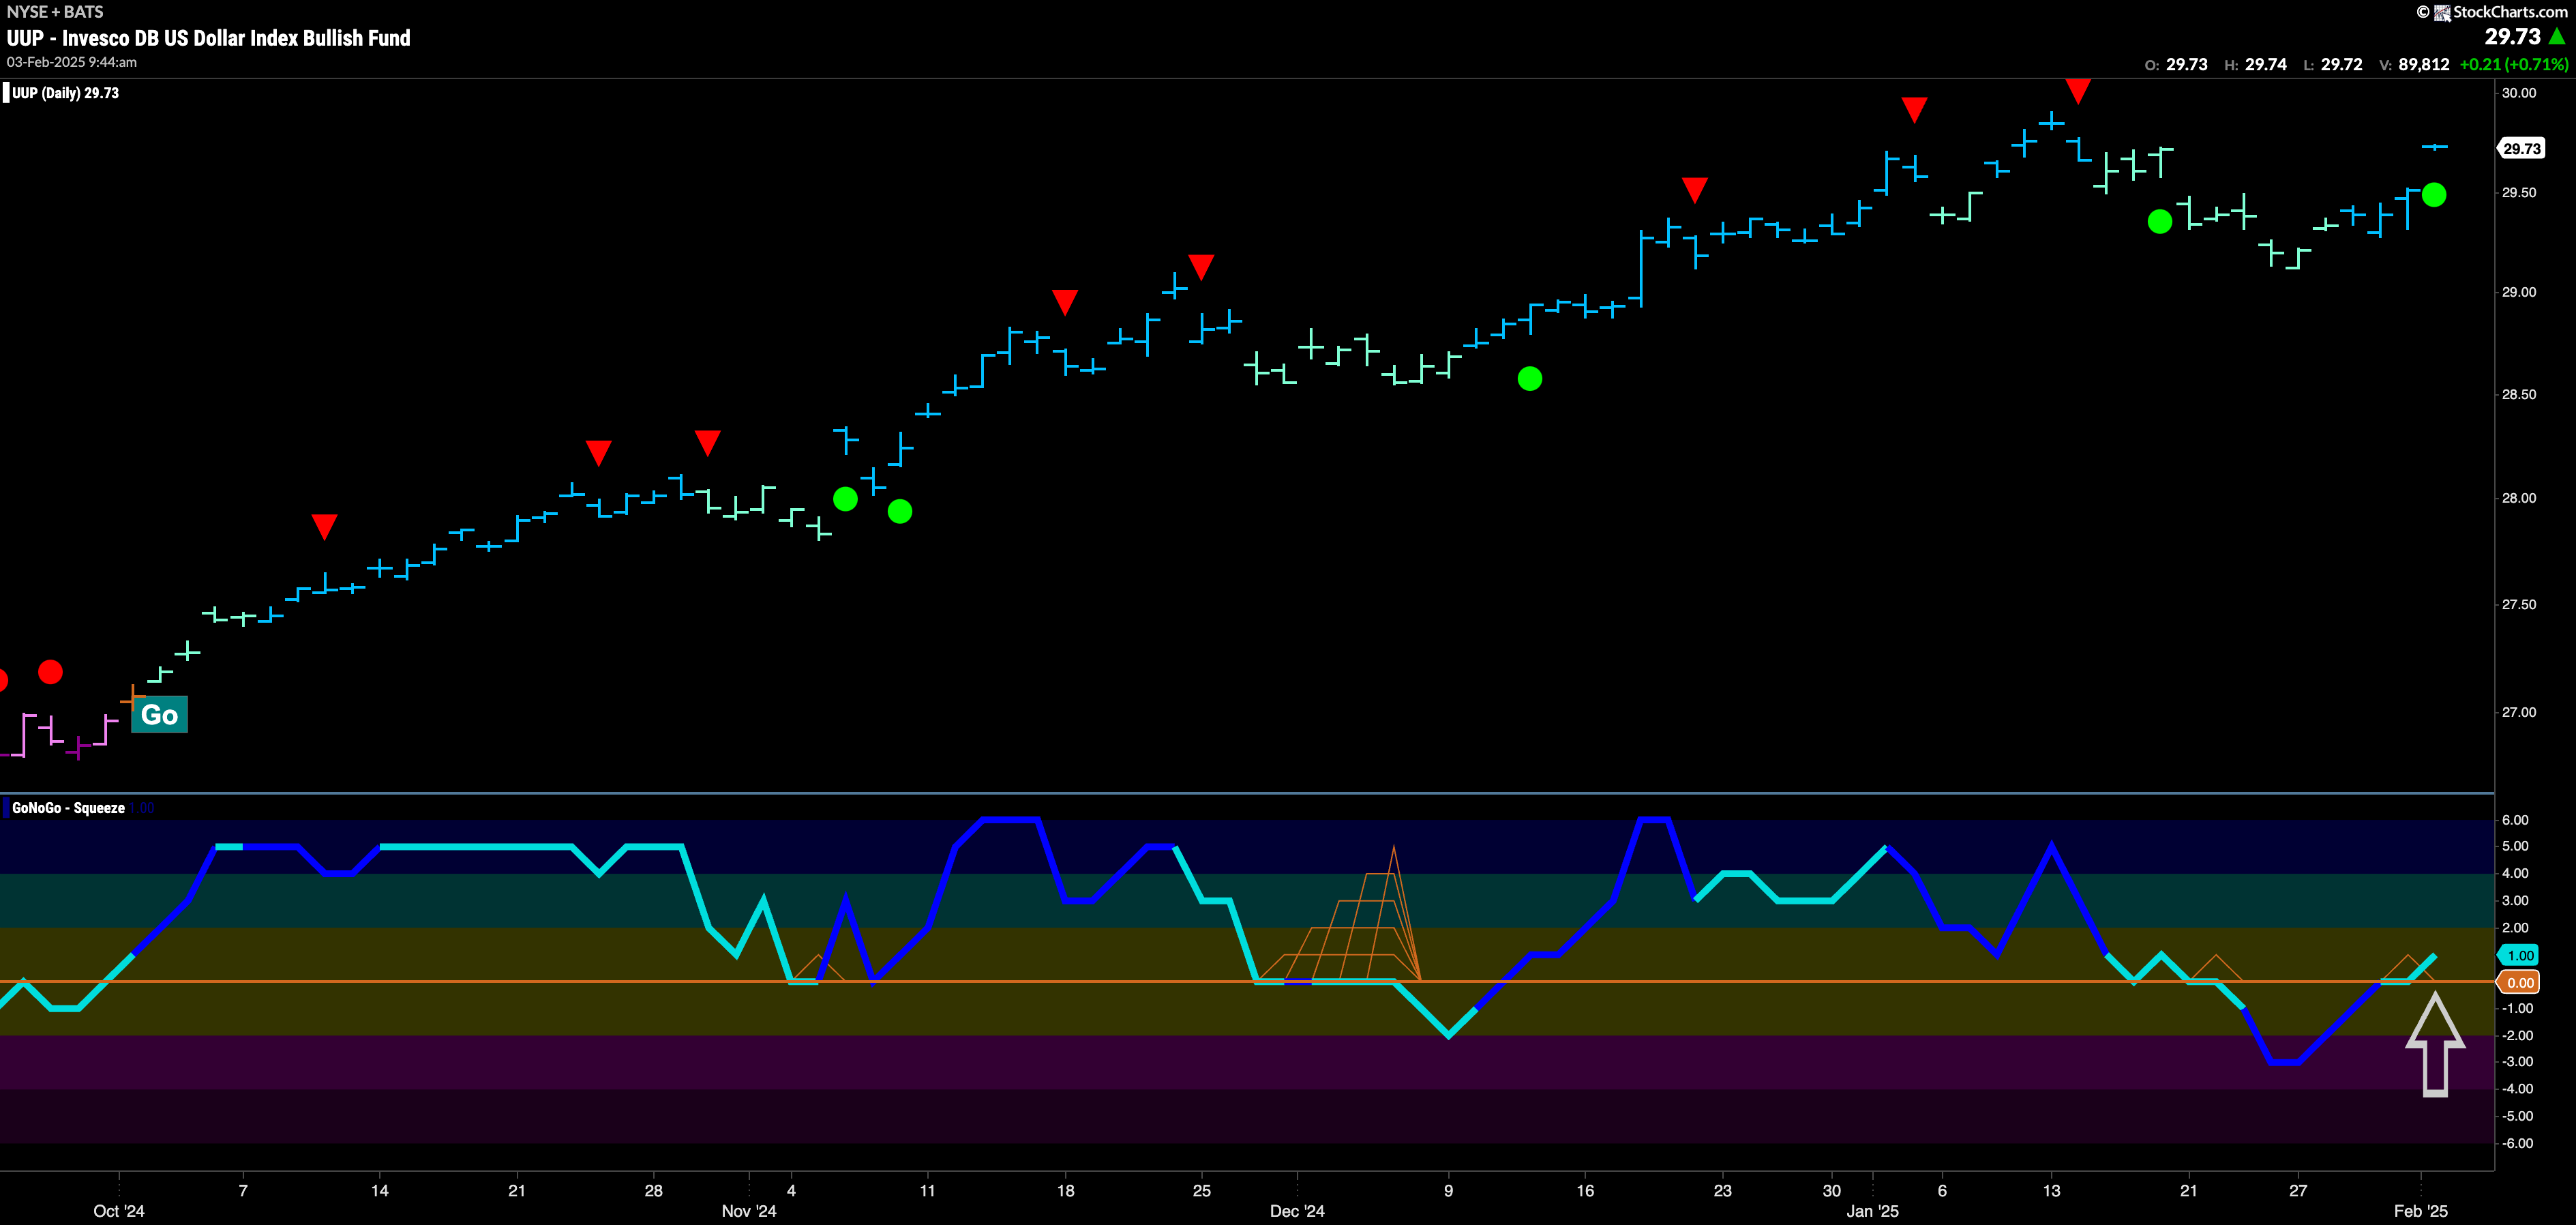Viewport: 2576px width, 1225px height.
Task: Click the "Dec '24" date axis label
Action: click(1297, 1211)
